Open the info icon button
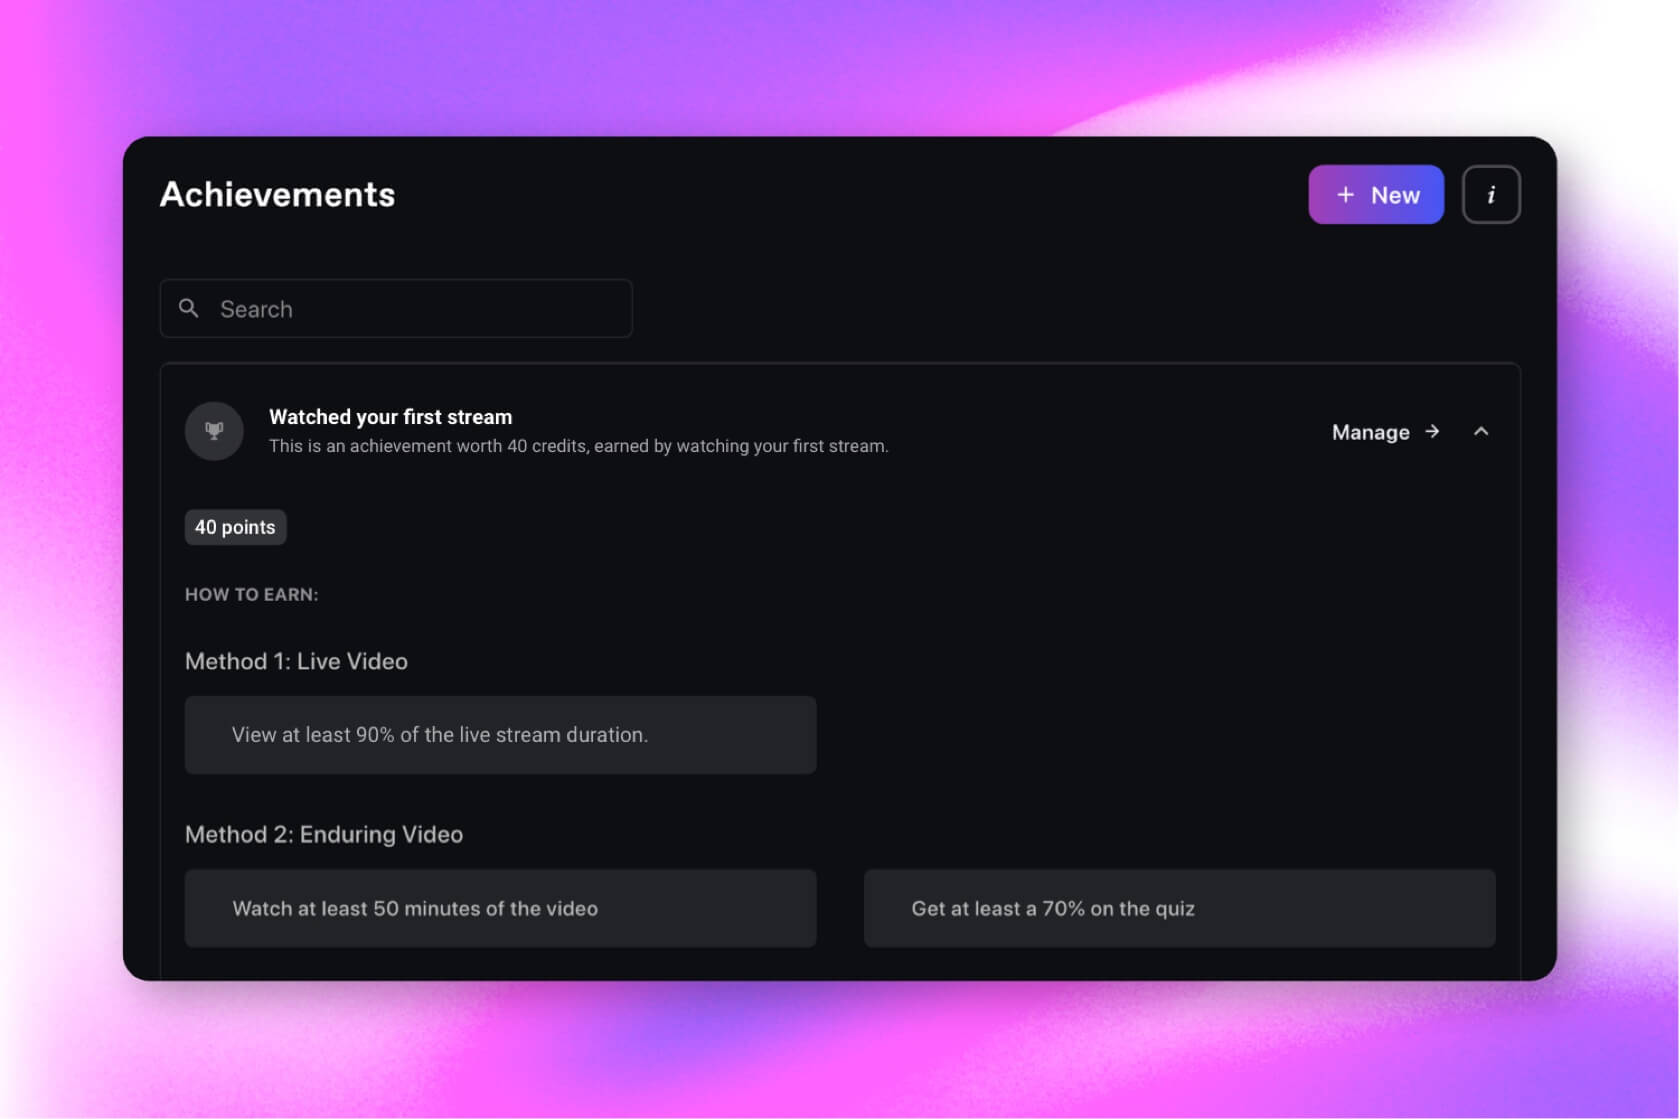The image size is (1680, 1119). (1490, 194)
